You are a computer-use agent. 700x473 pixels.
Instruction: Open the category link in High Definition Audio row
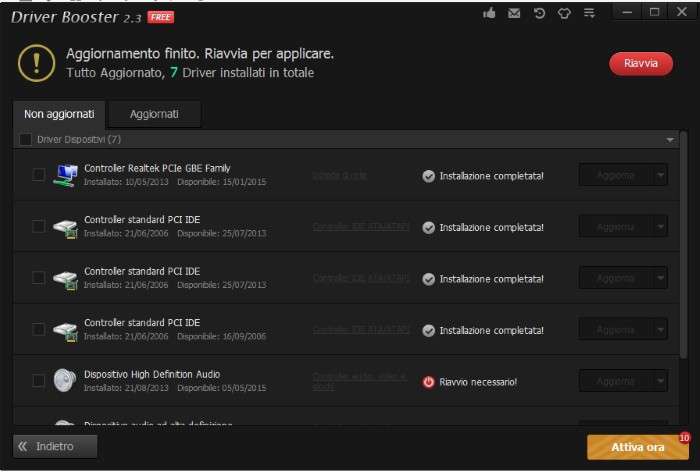360,382
